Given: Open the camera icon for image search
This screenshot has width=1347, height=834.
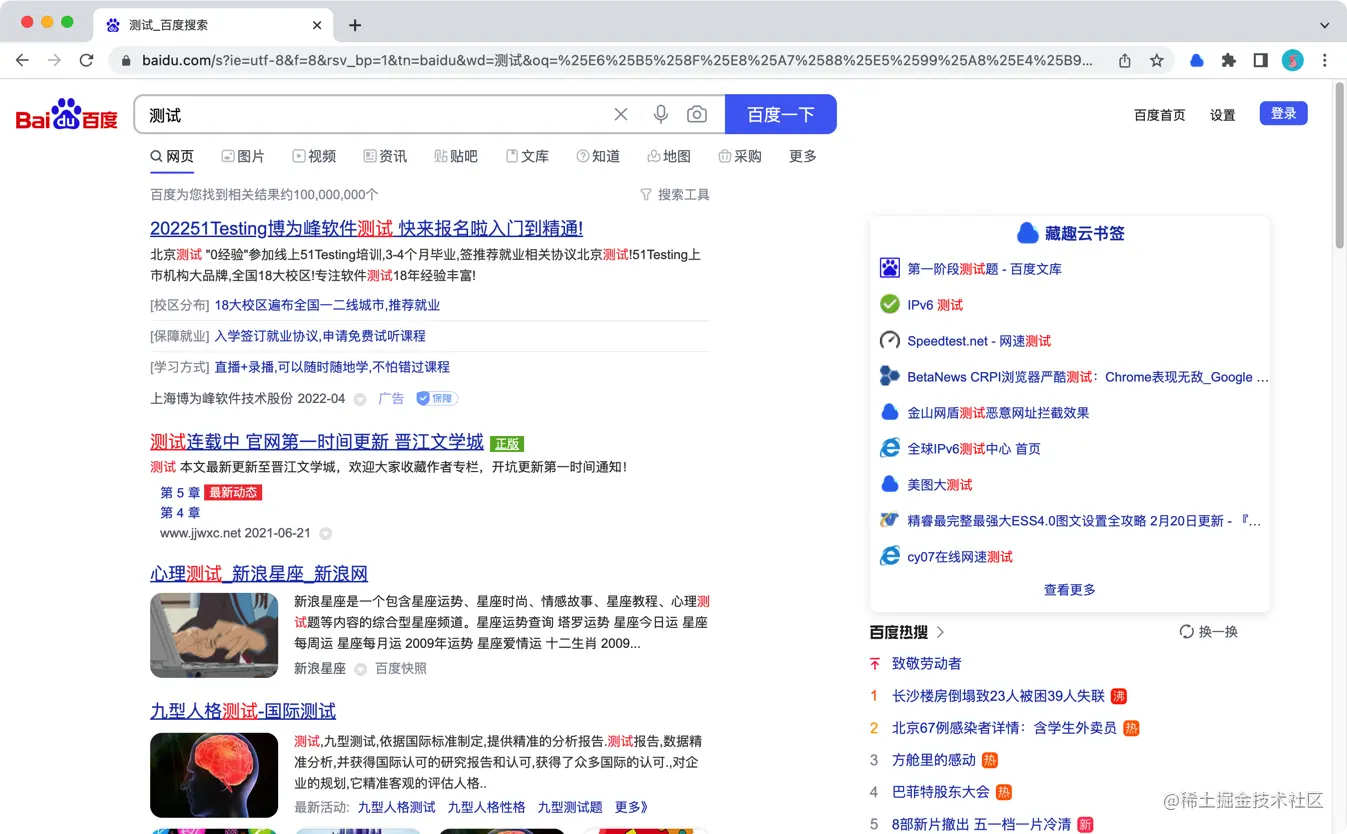Looking at the screenshot, I should click(697, 114).
